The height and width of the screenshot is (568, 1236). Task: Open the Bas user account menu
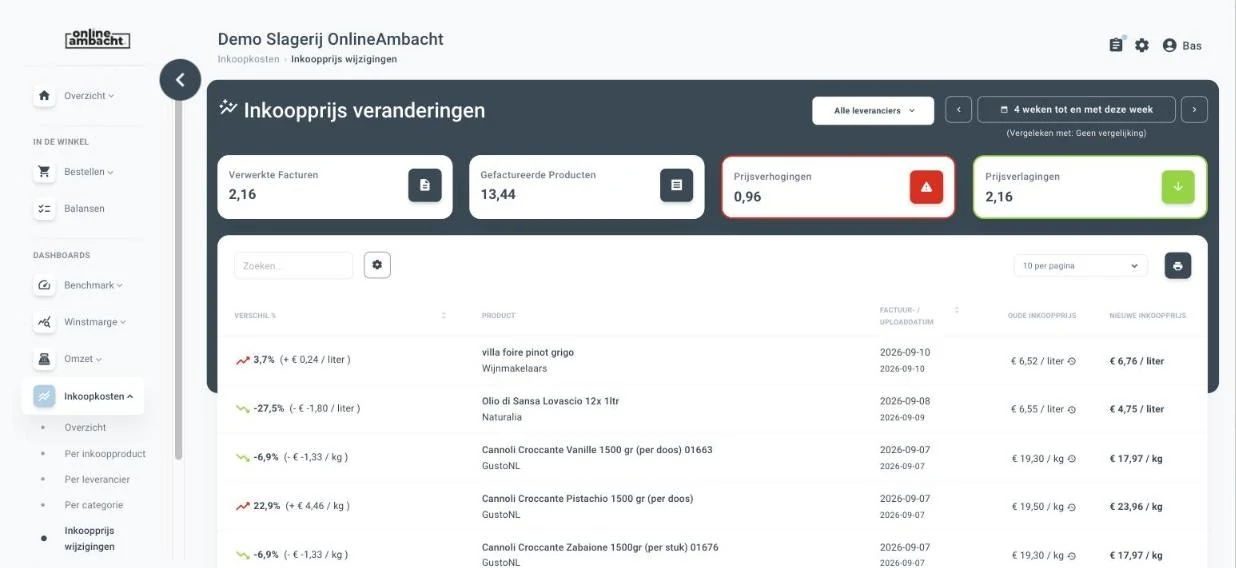click(x=1181, y=45)
